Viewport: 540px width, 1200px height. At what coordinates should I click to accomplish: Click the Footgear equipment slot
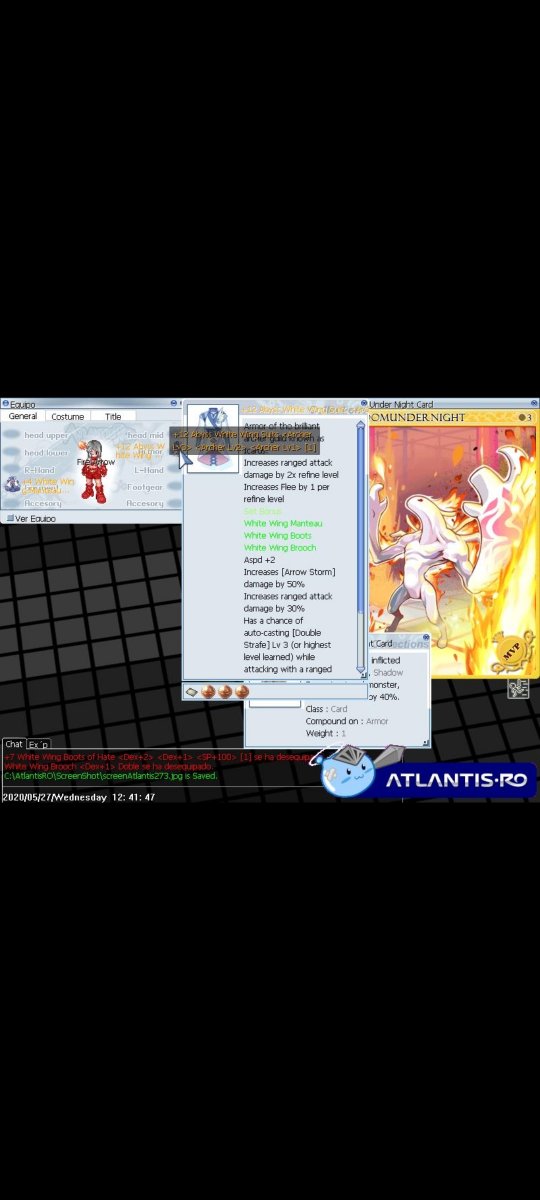144,487
